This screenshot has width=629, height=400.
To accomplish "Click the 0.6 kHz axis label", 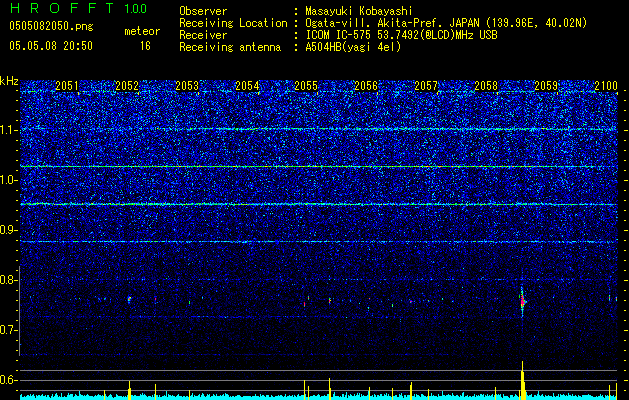I will click(x=8, y=380).
